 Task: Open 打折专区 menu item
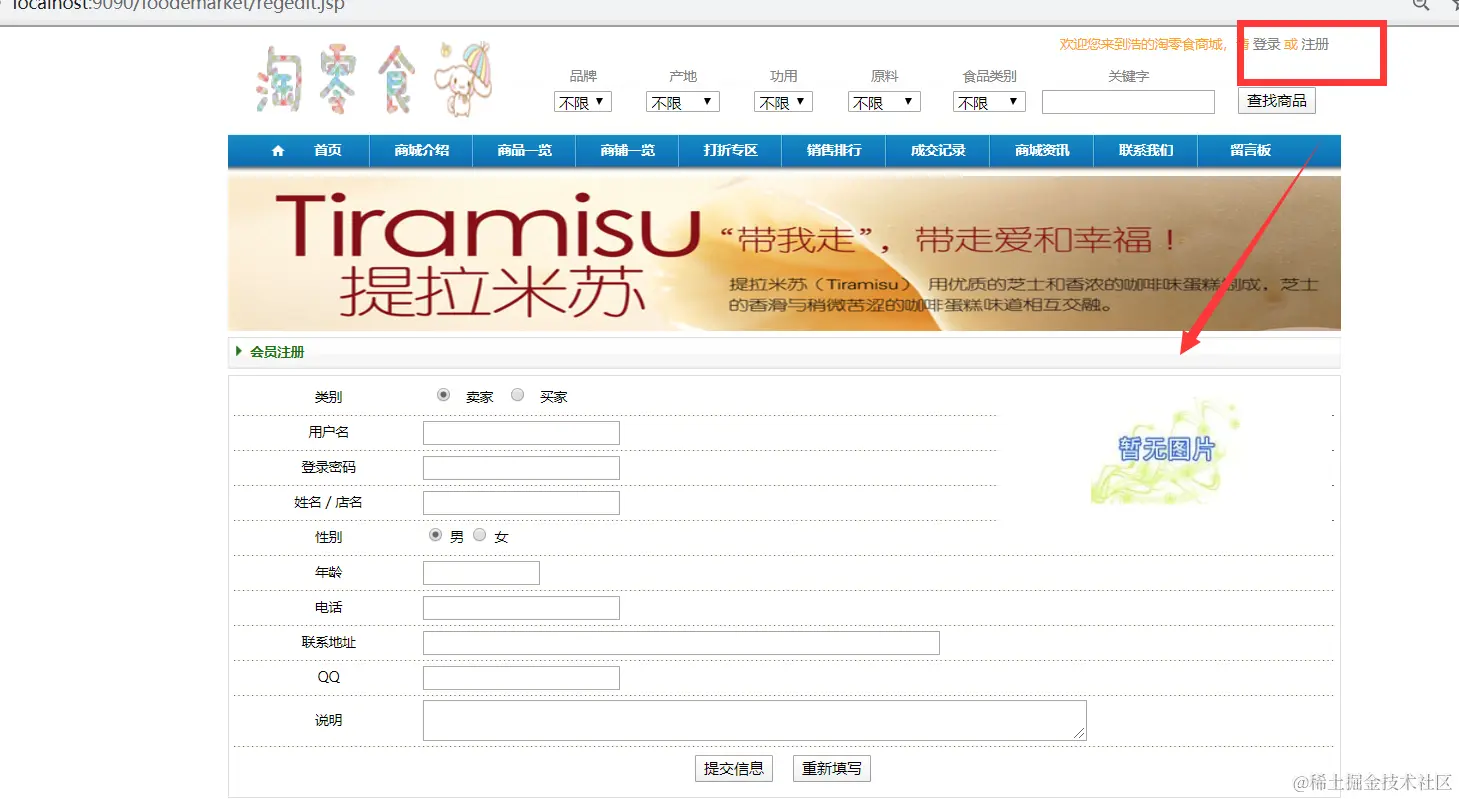pyautogui.click(x=731, y=151)
